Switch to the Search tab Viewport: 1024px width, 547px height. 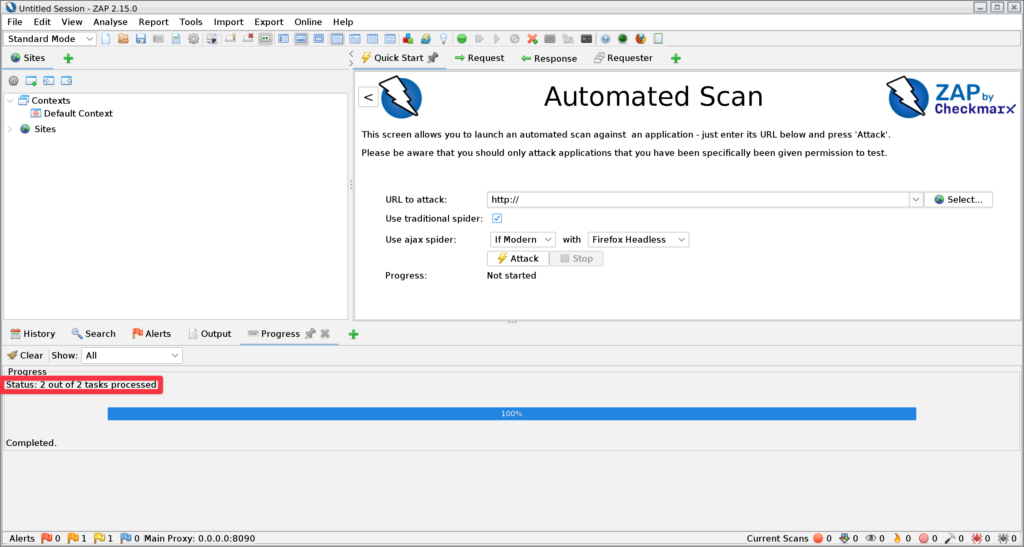click(93, 334)
